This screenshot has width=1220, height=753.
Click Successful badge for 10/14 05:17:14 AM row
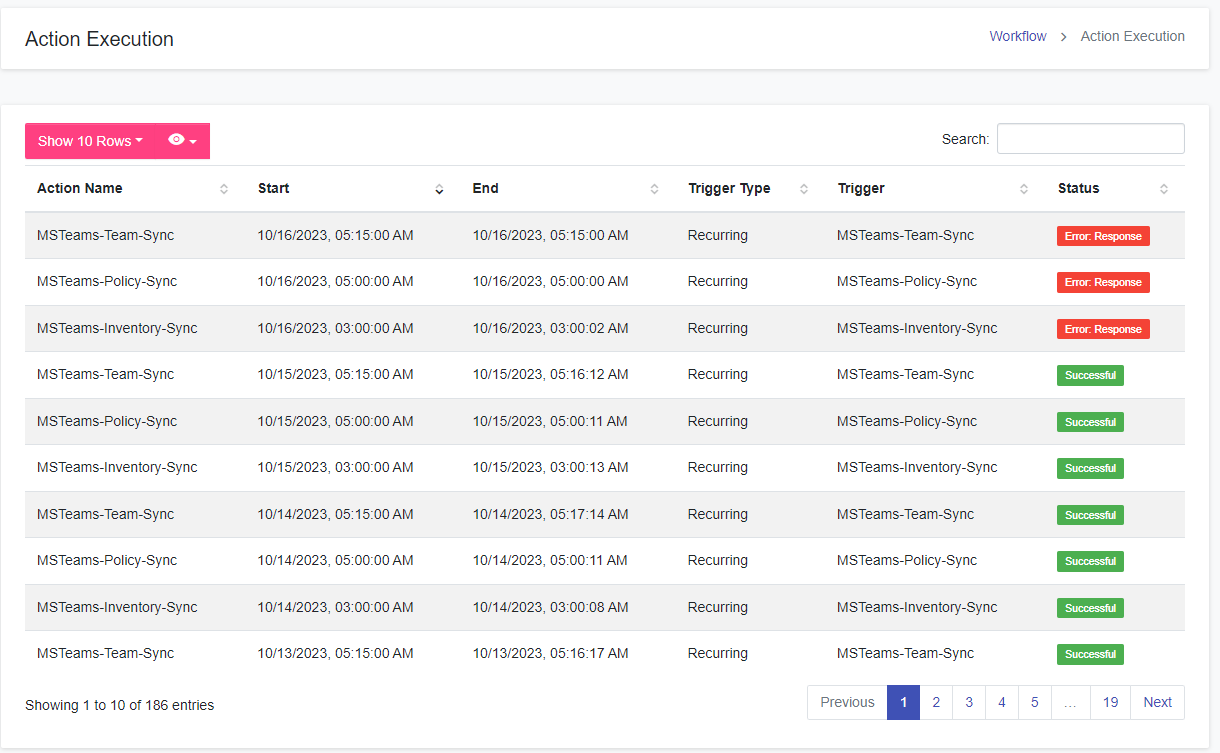(1090, 515)
